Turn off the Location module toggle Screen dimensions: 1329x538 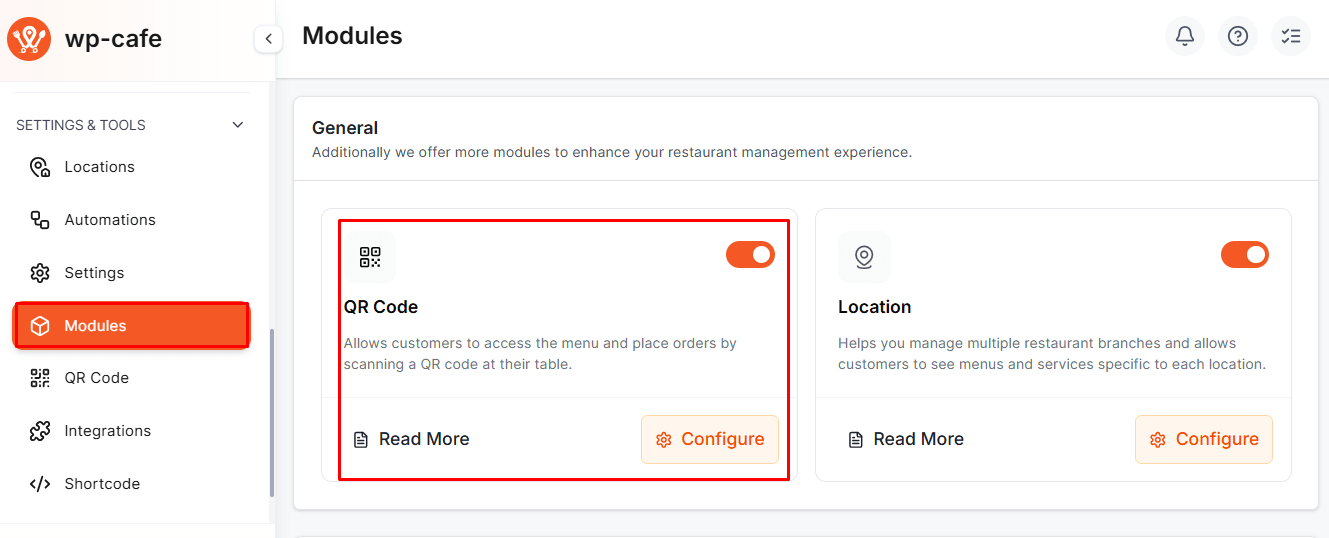[x=1245, y=255]
